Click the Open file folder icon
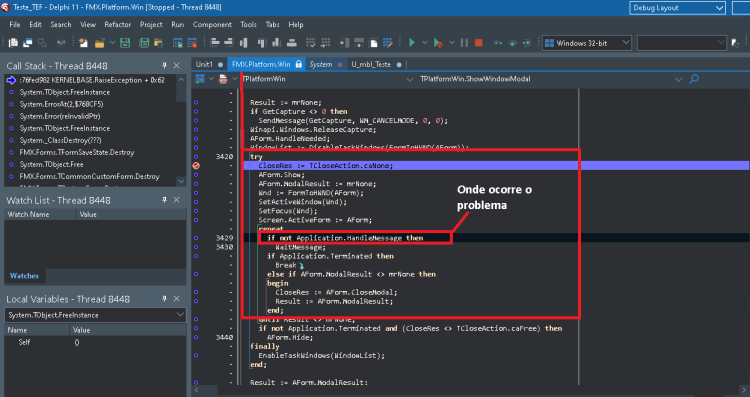750x397 pixels. coord(99,43)
